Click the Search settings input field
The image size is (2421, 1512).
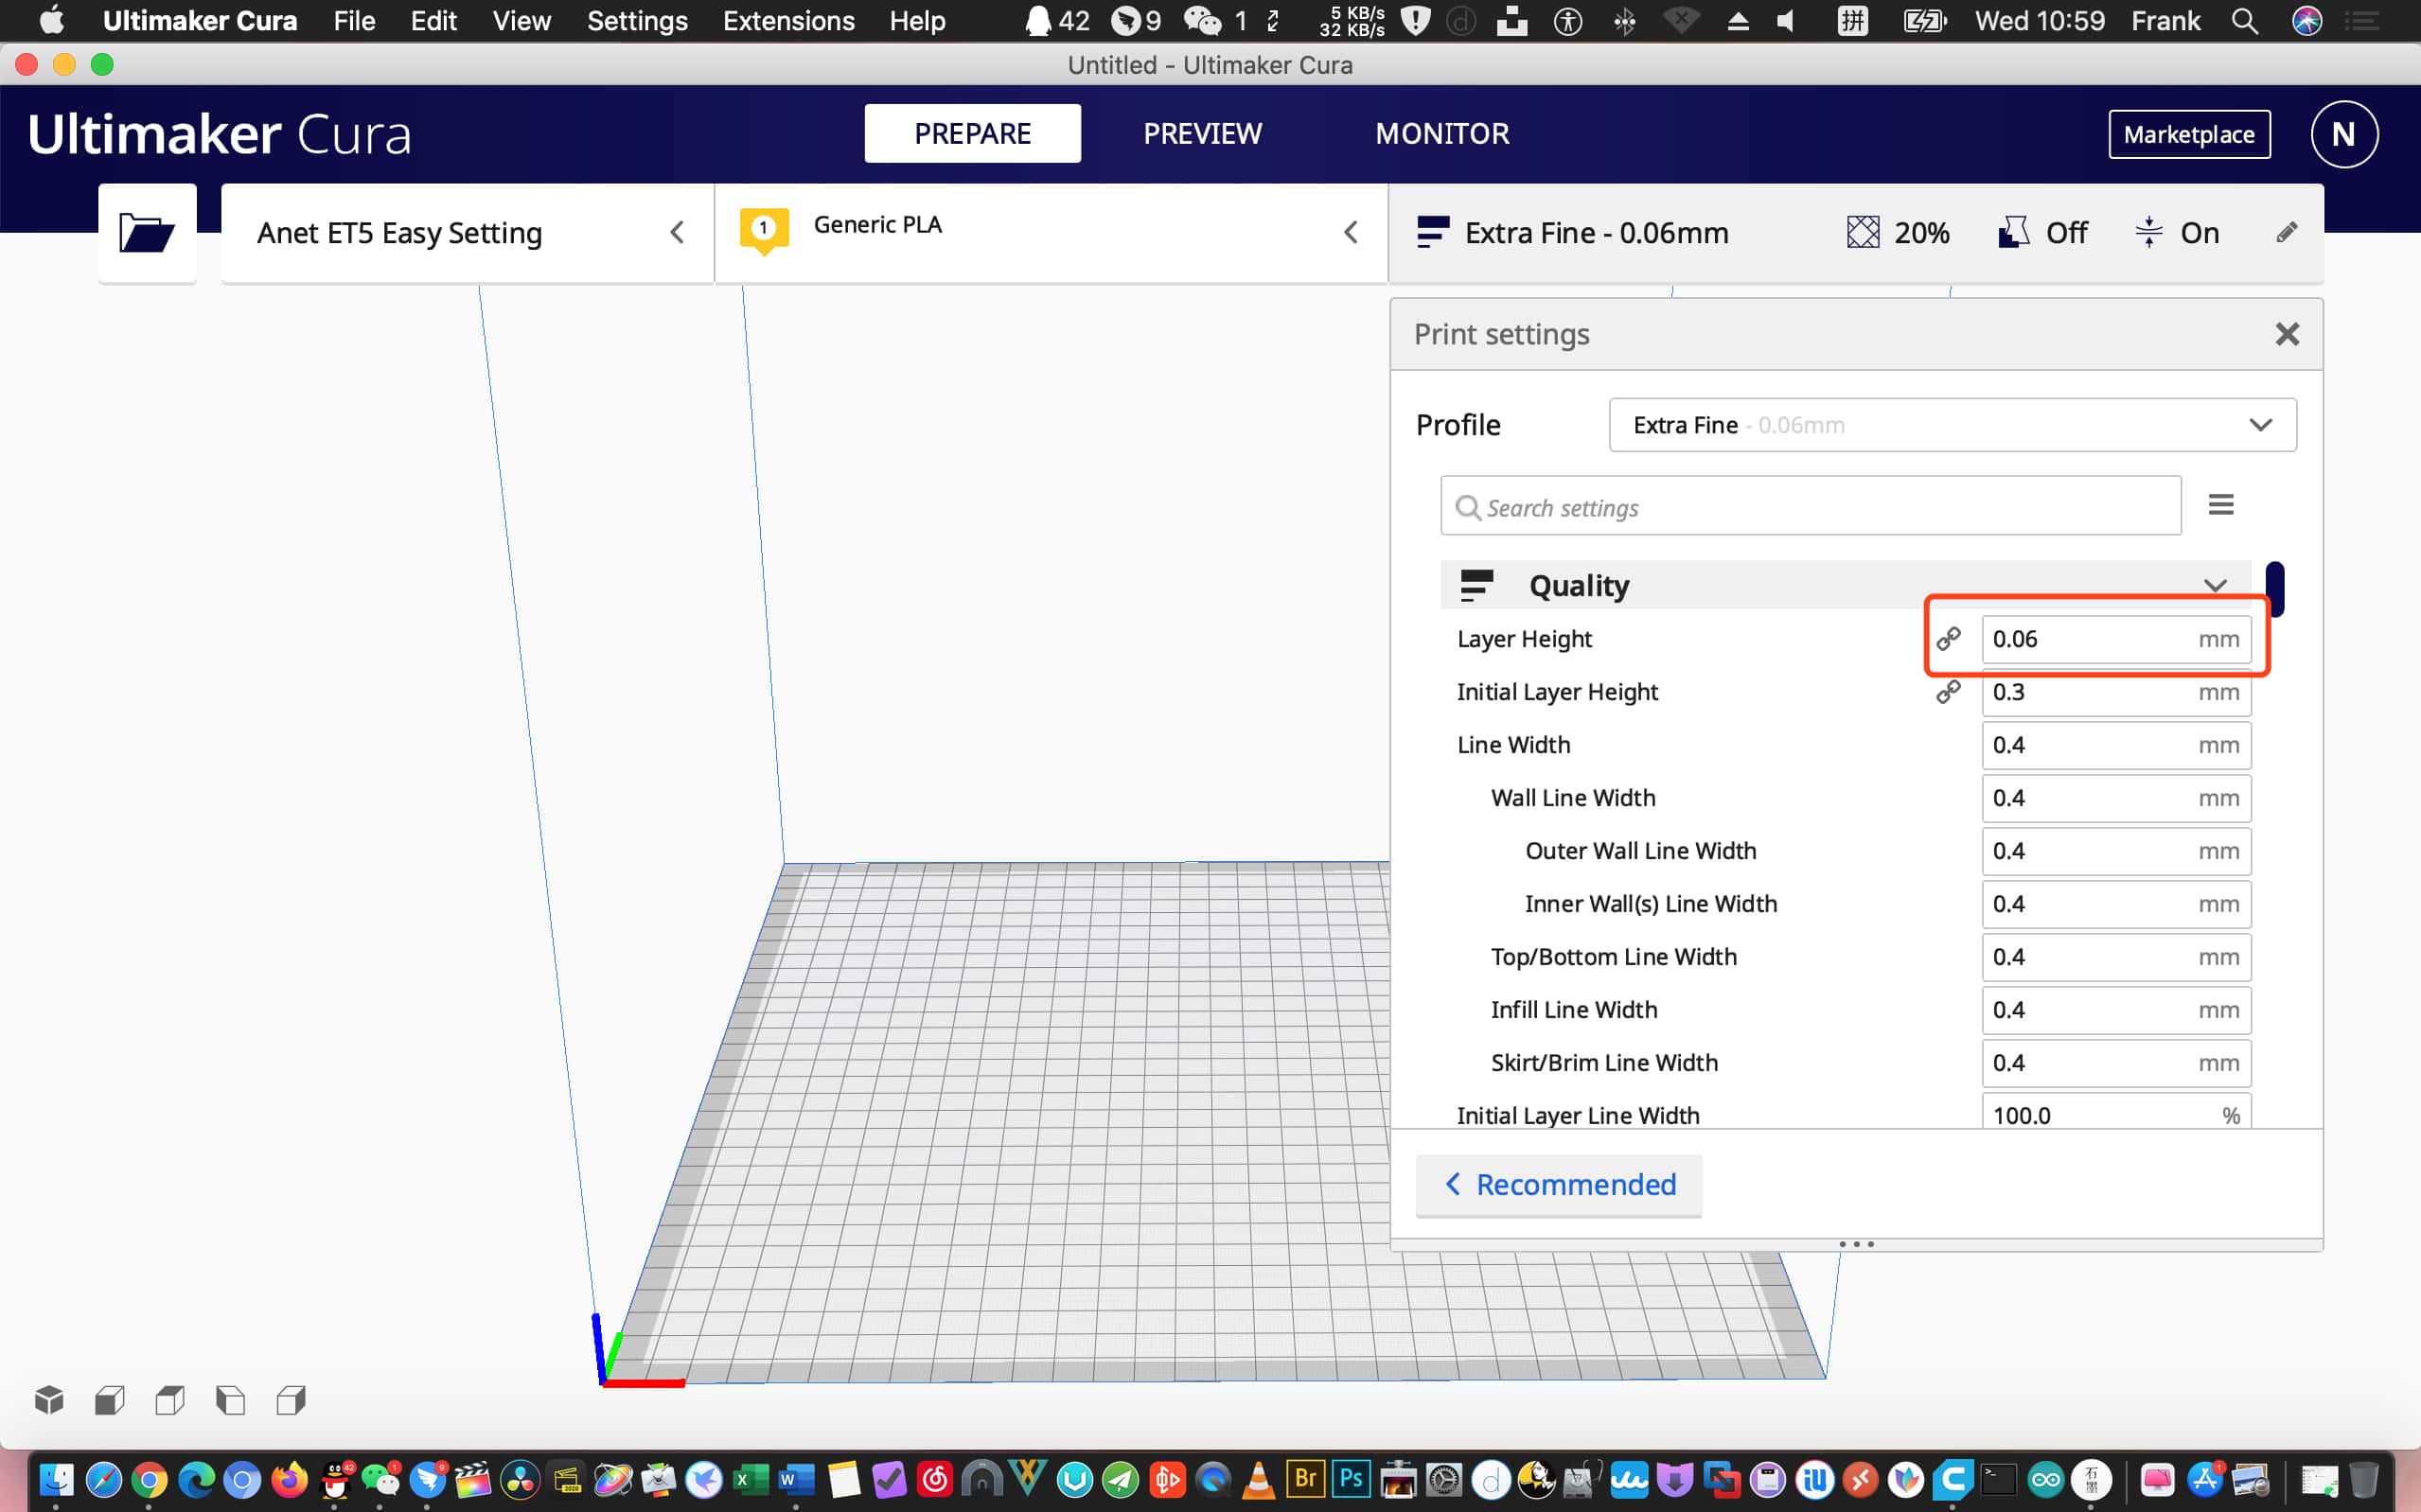click(x=1810, y=507)
